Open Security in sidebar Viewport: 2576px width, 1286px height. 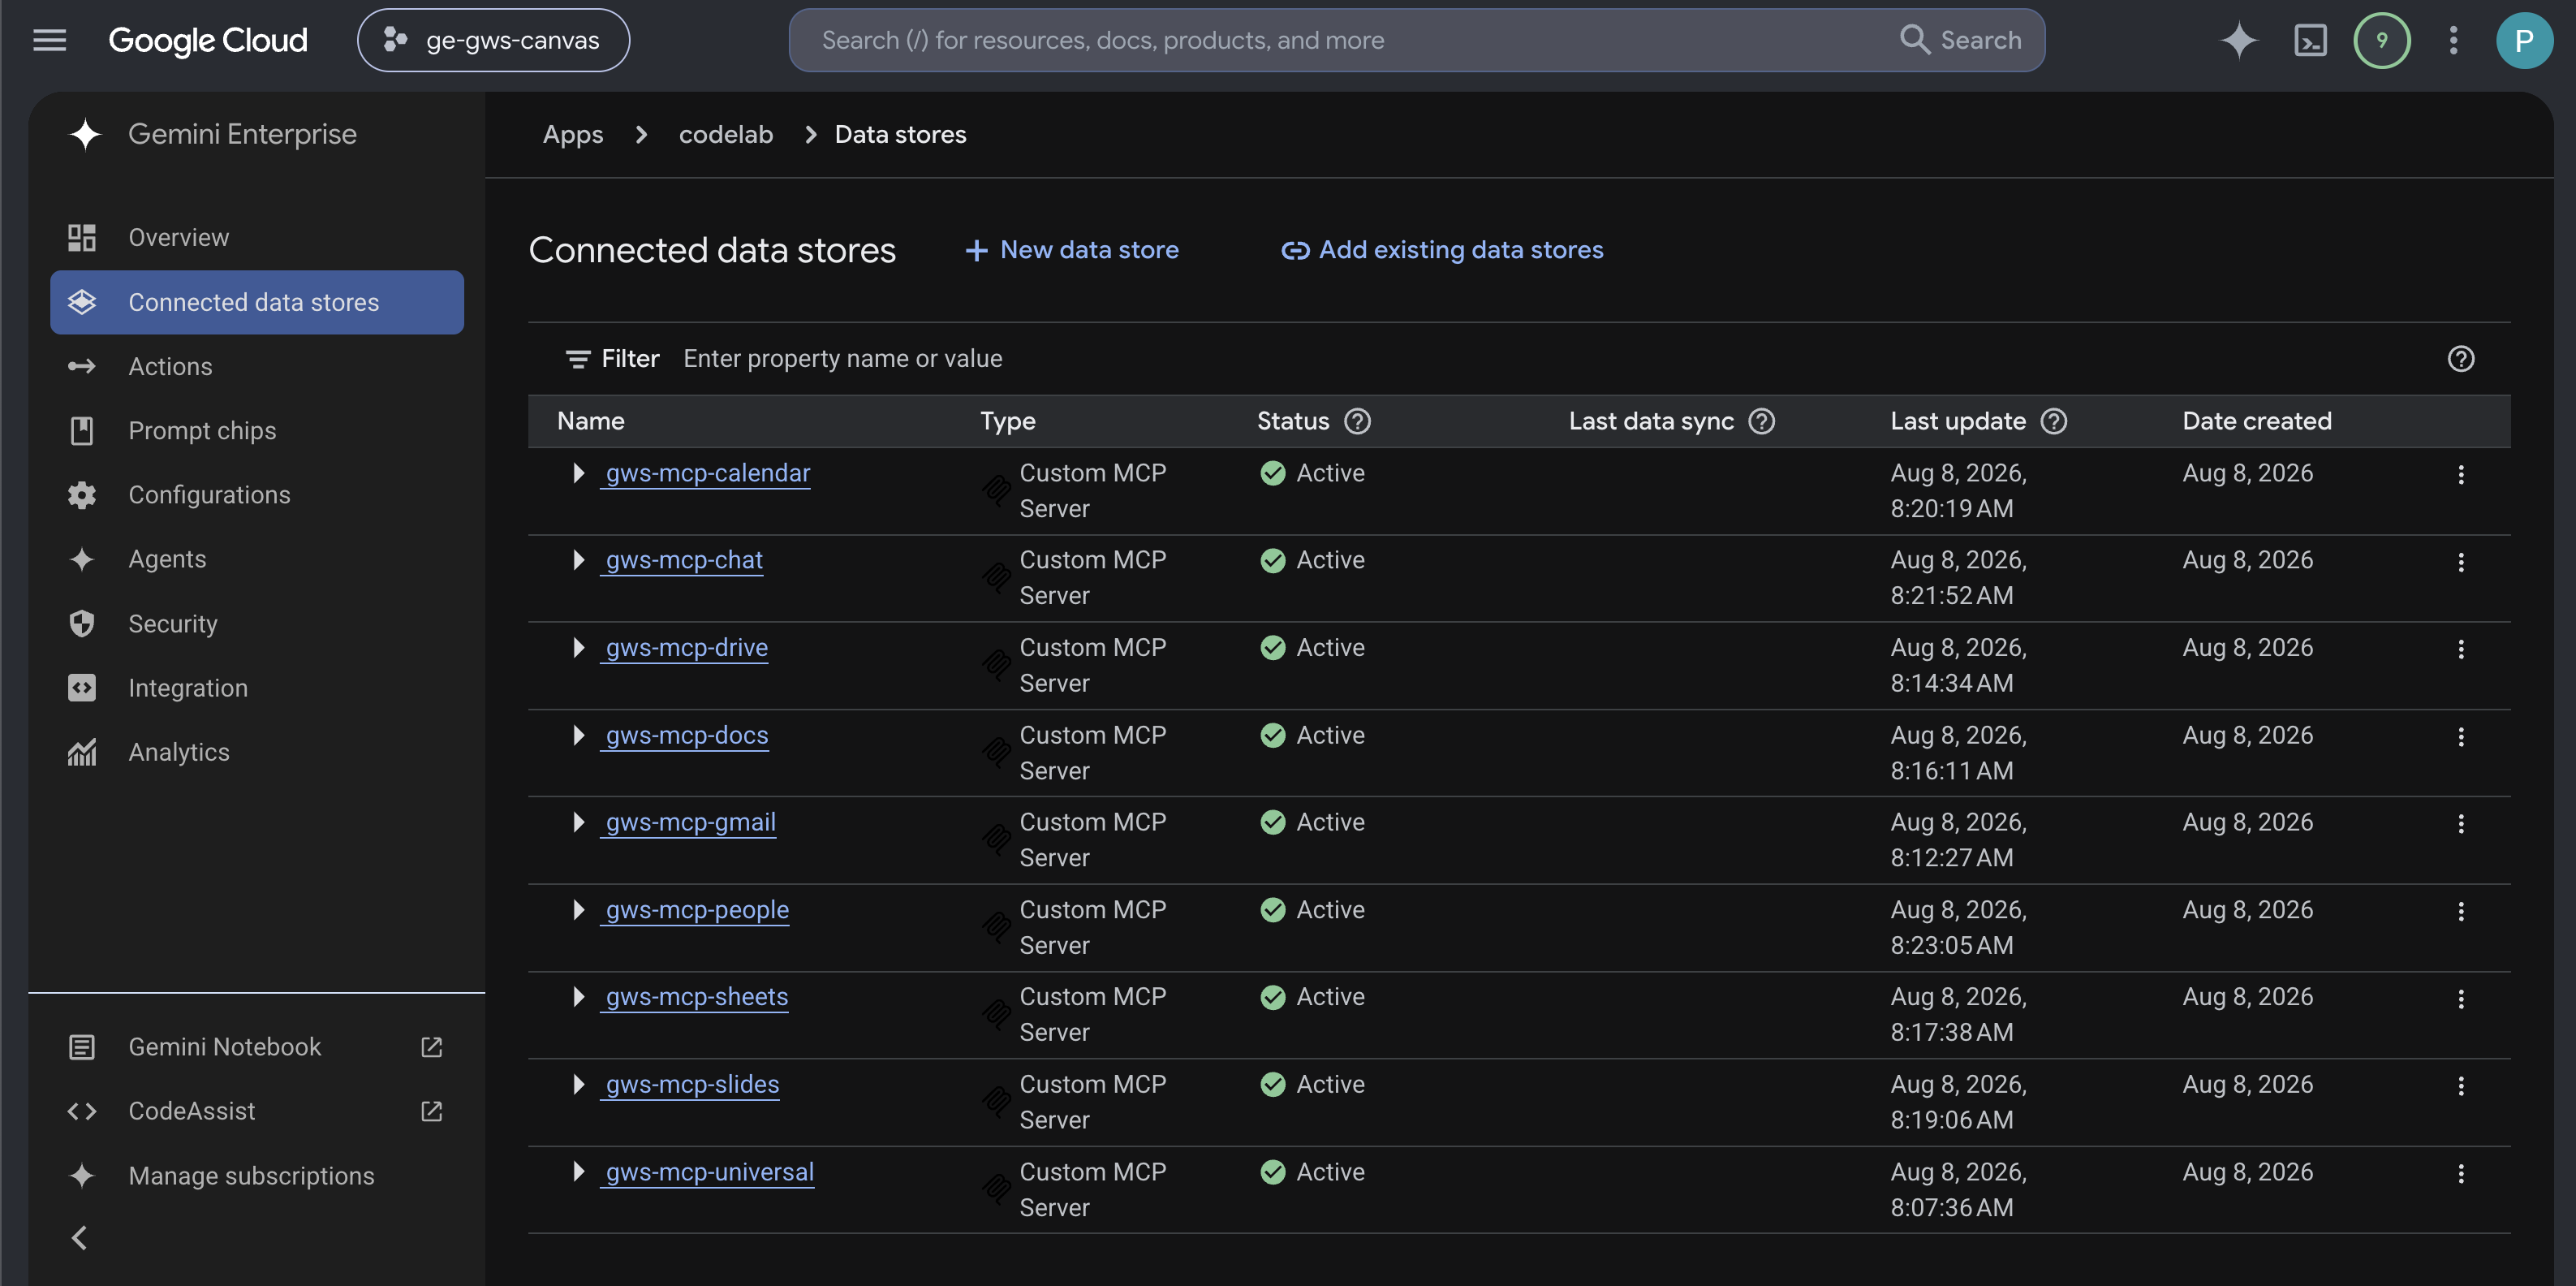tap(257, 623)
